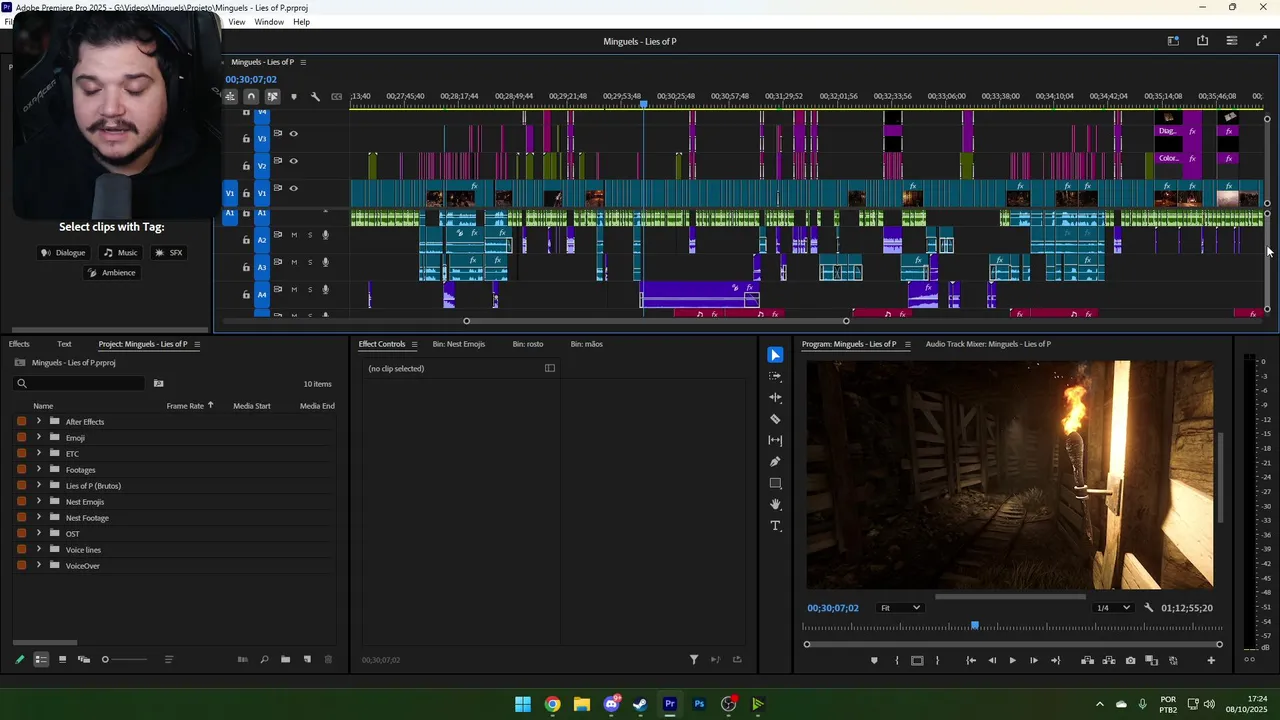The height and width of the screenshot is (720, 1280).
Task: Select the Hand tool
Action: click(775, 505)
